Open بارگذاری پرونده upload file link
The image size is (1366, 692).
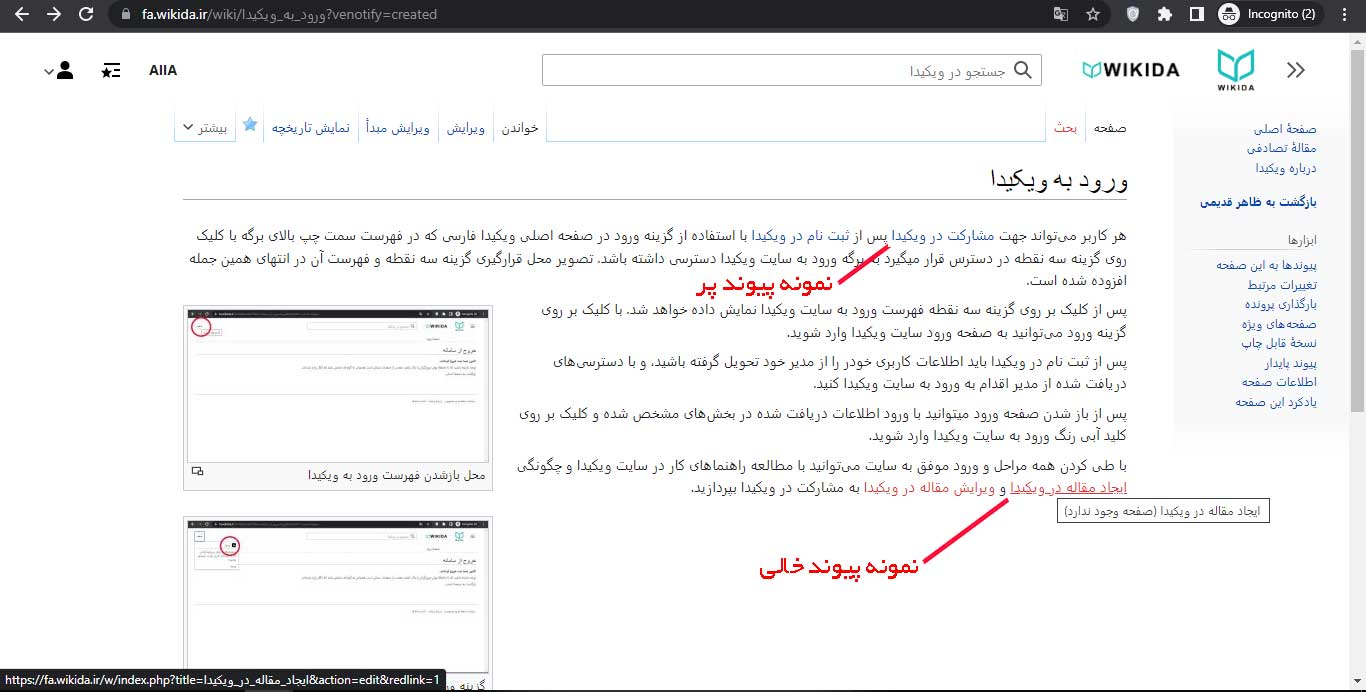(1281, 304)
